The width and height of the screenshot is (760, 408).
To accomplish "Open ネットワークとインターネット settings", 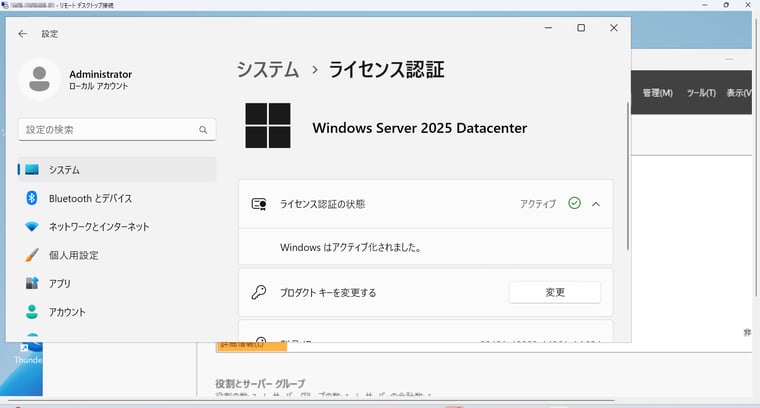I will point(117,227).
